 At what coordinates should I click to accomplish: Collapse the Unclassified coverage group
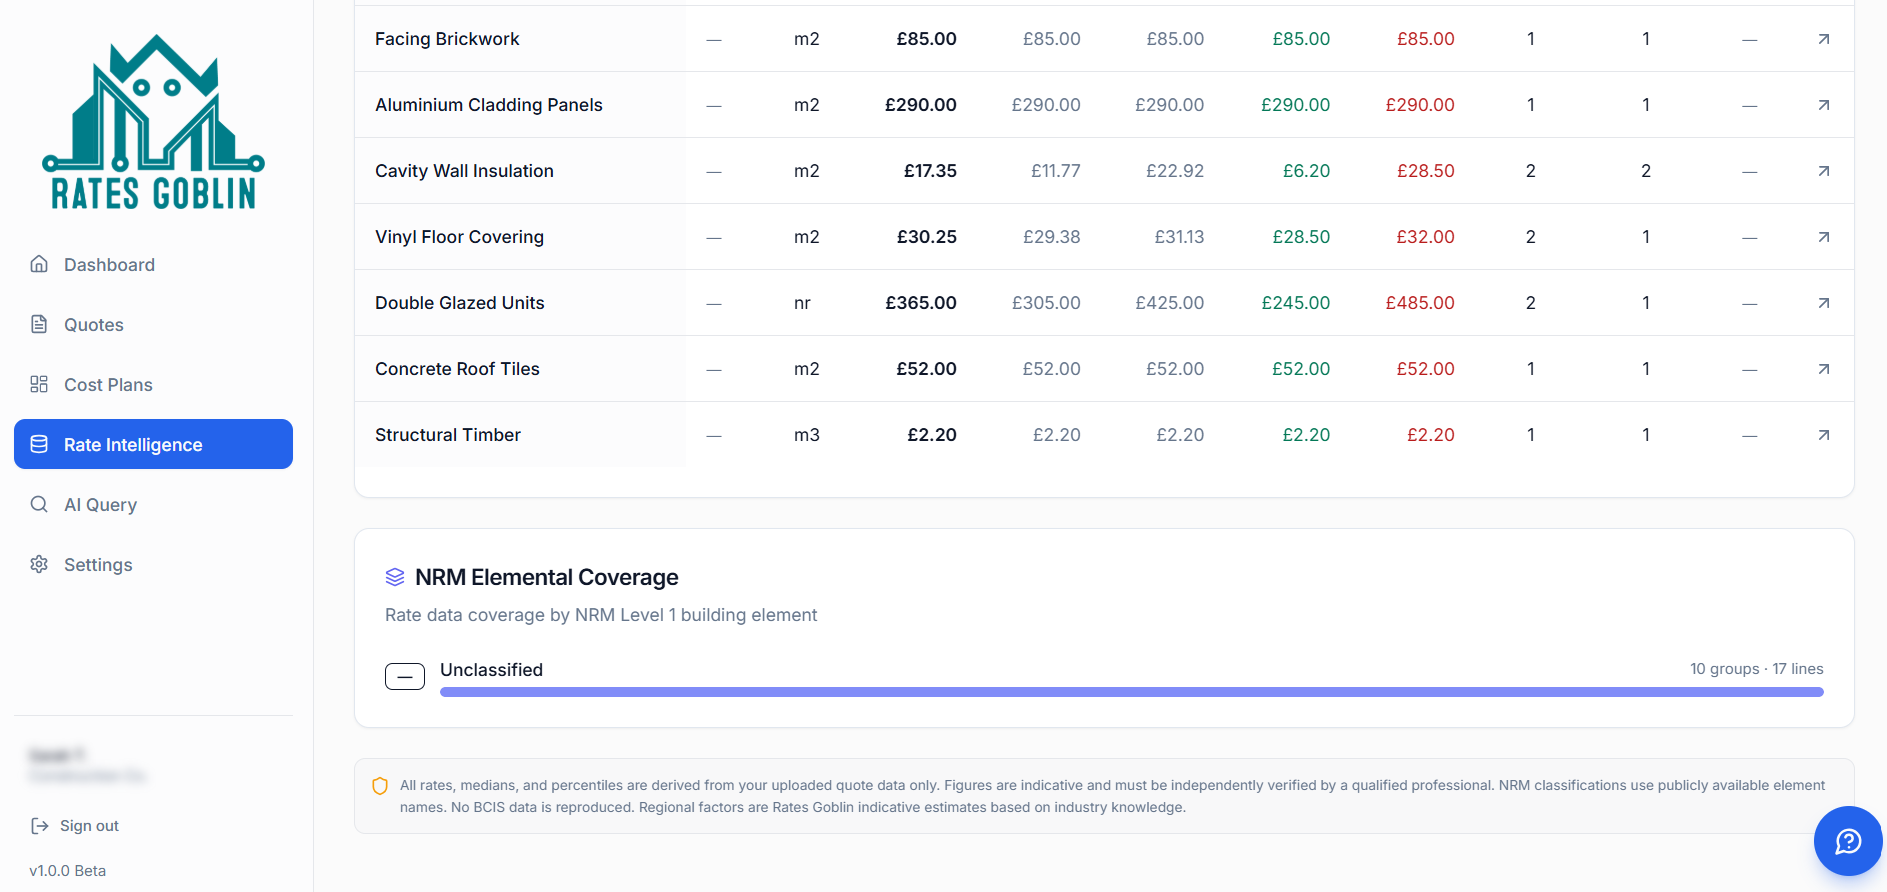coord(404,676)
